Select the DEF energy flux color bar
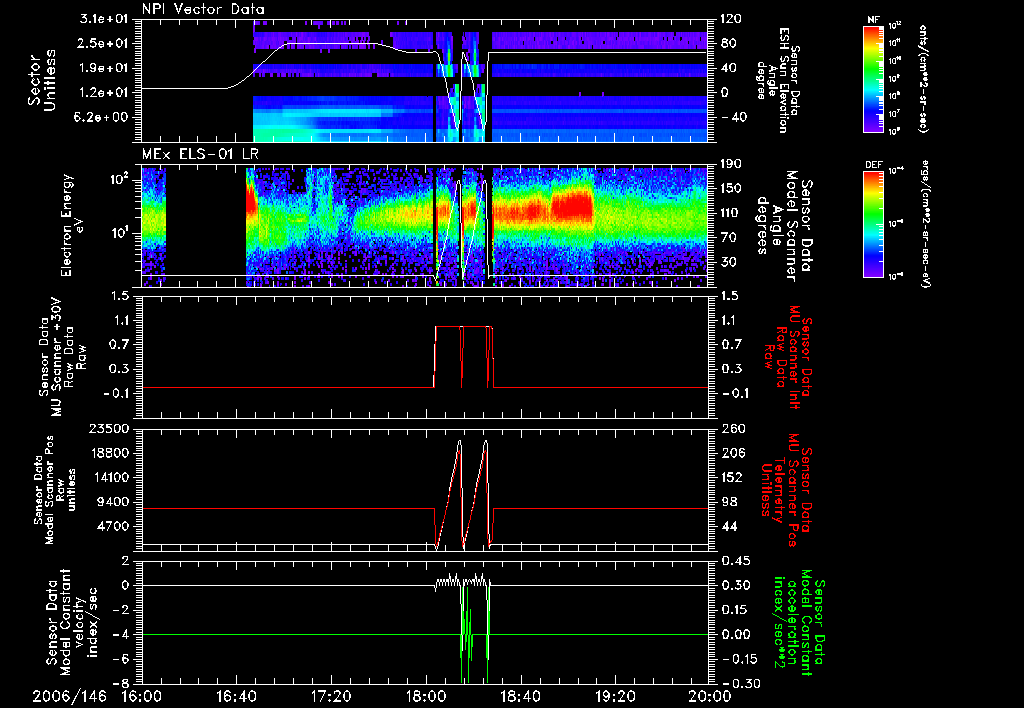This screenshot has width=1024, height=708. click(874, 224)
